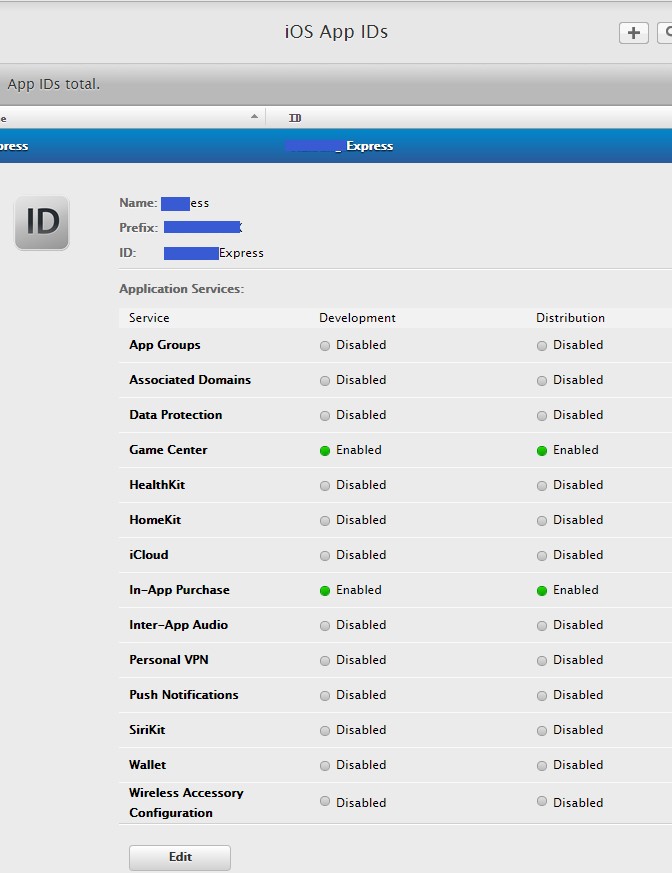Click the Distribution column header
The width and height of the screenshot is (672, 873).
pos(570,318)
